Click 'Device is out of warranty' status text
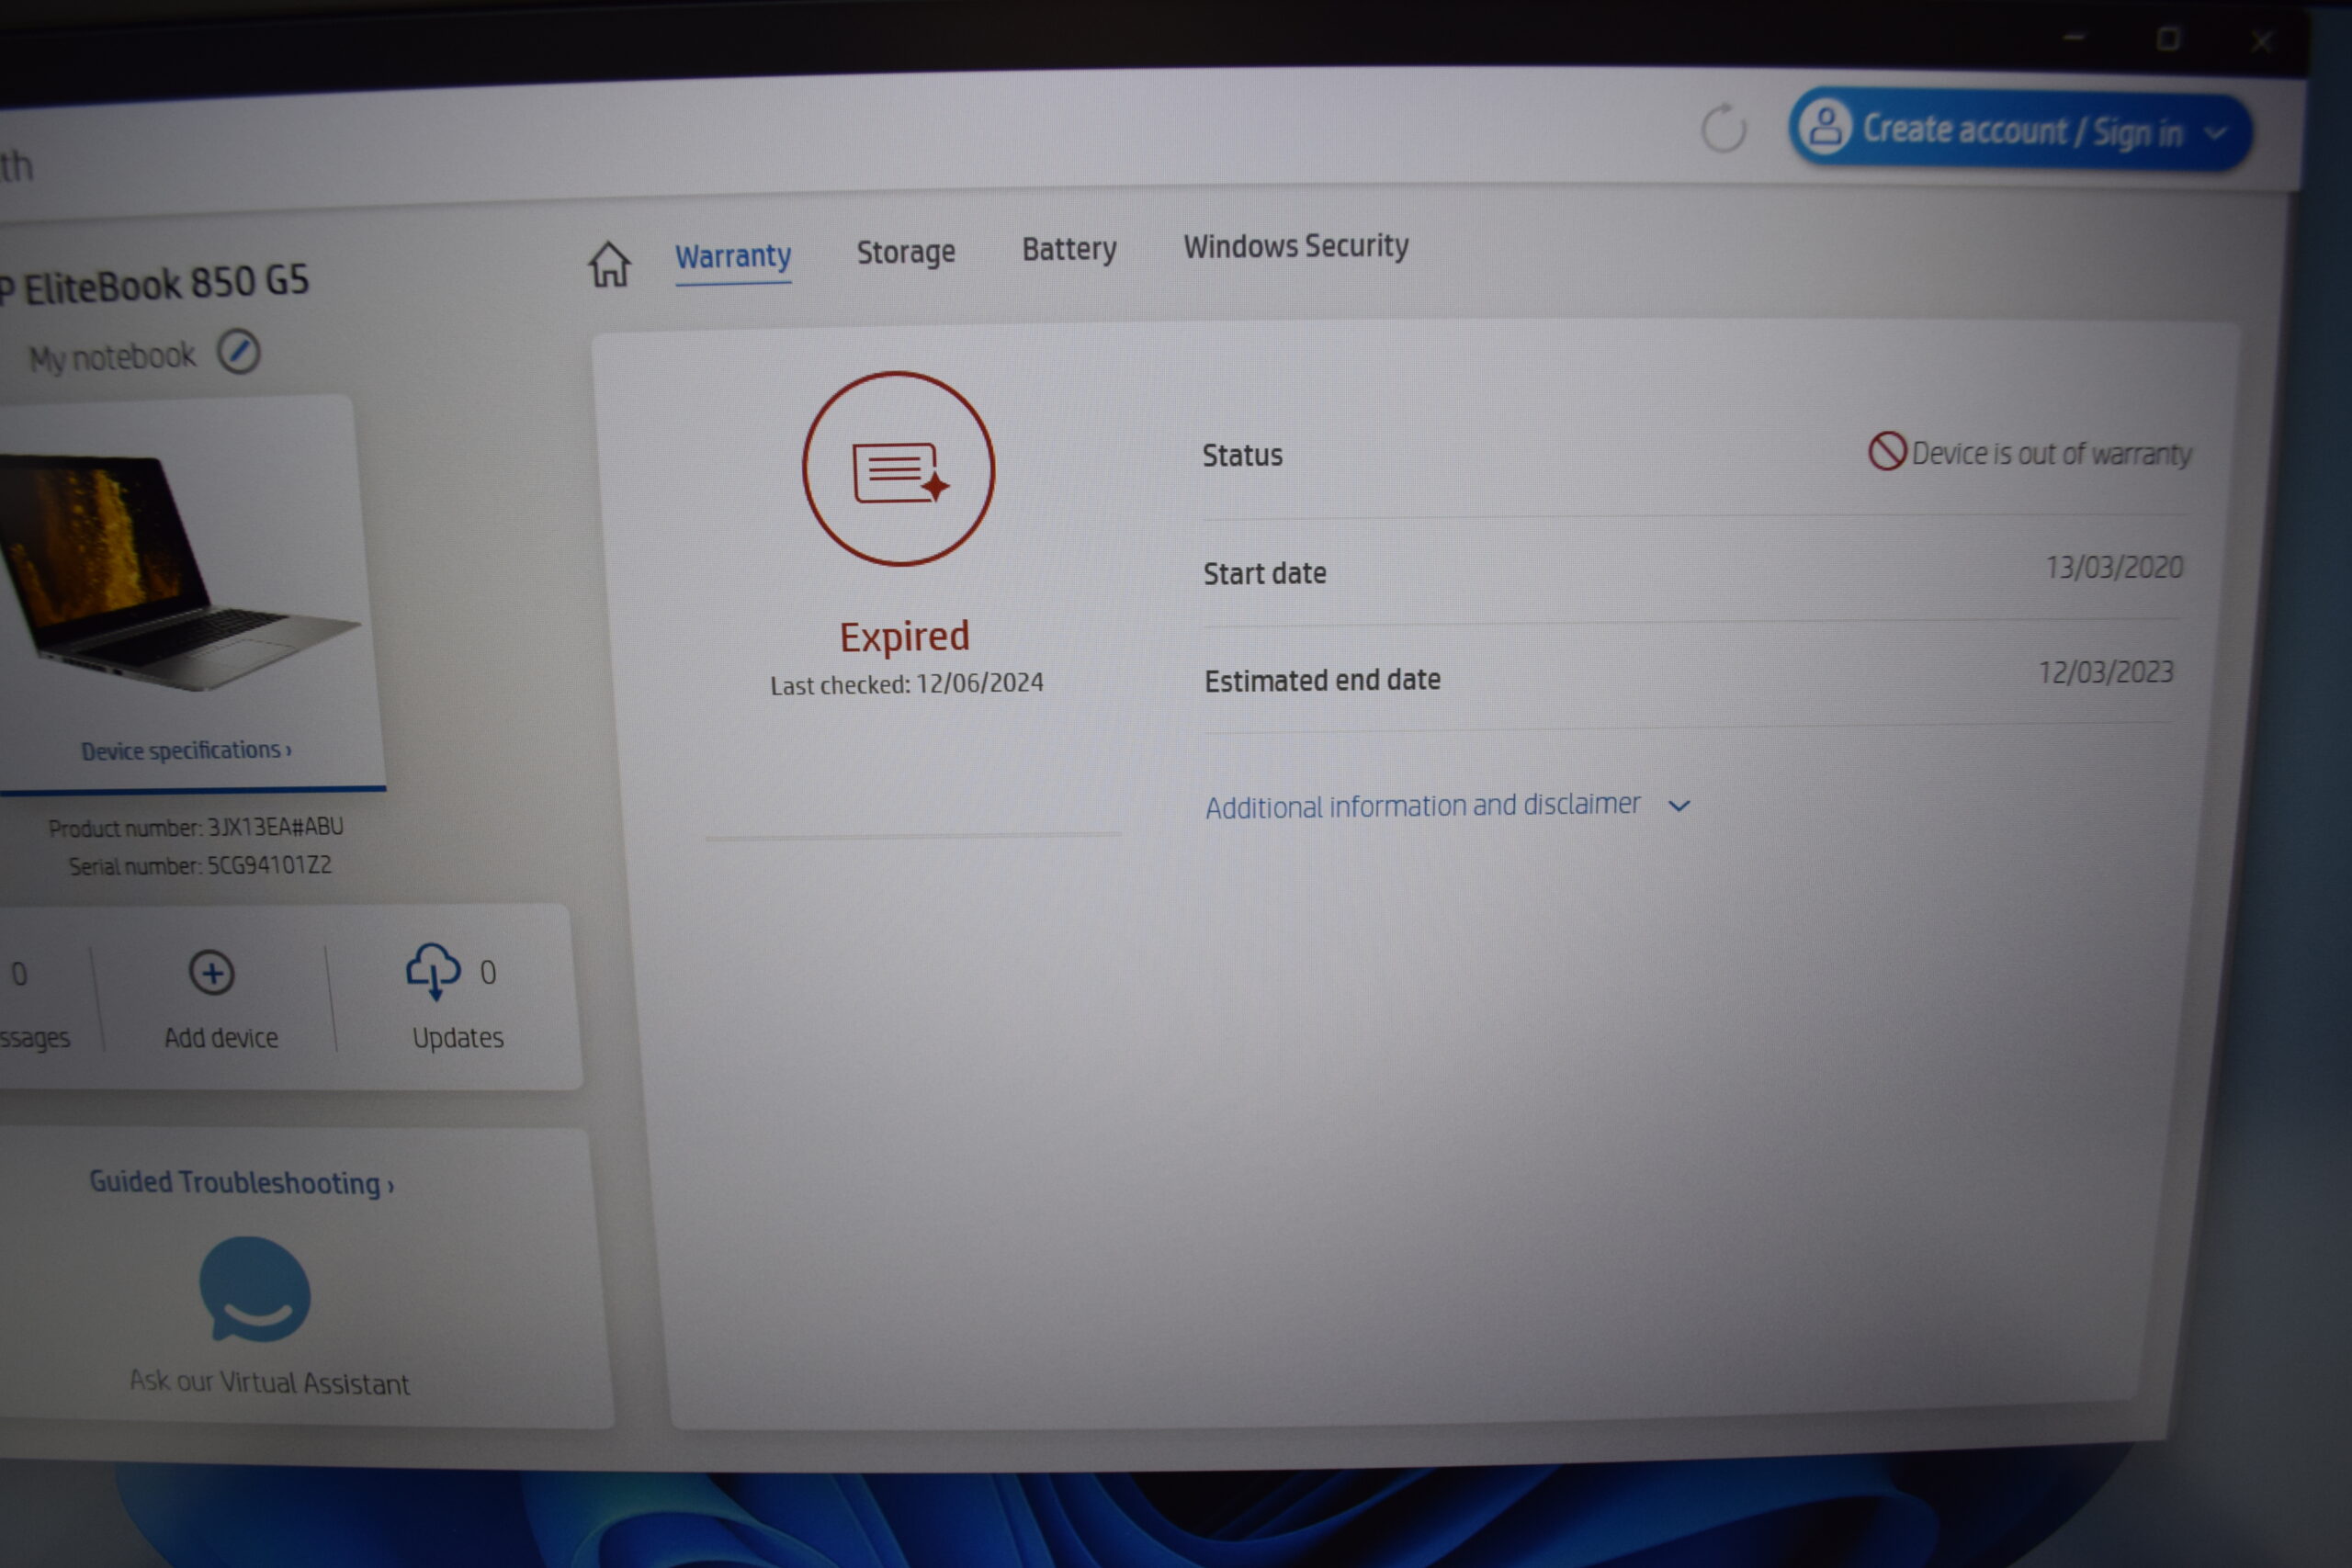The image size is (2352, 1568). coord(2051,454)
